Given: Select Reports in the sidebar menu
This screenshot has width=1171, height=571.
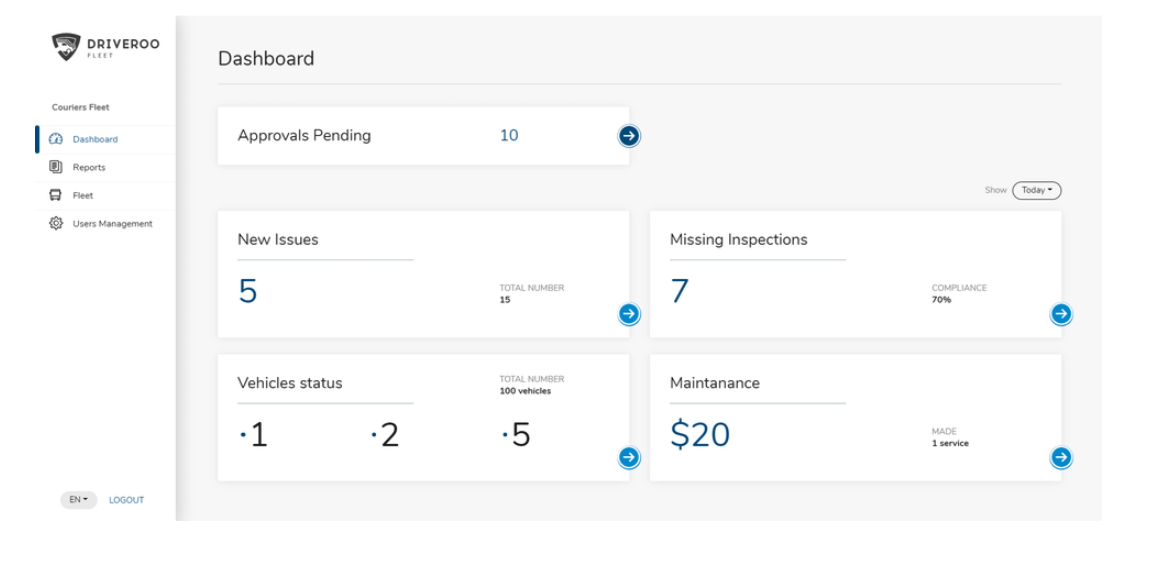Looking at the screenshot, I should [x=89, y=167].
